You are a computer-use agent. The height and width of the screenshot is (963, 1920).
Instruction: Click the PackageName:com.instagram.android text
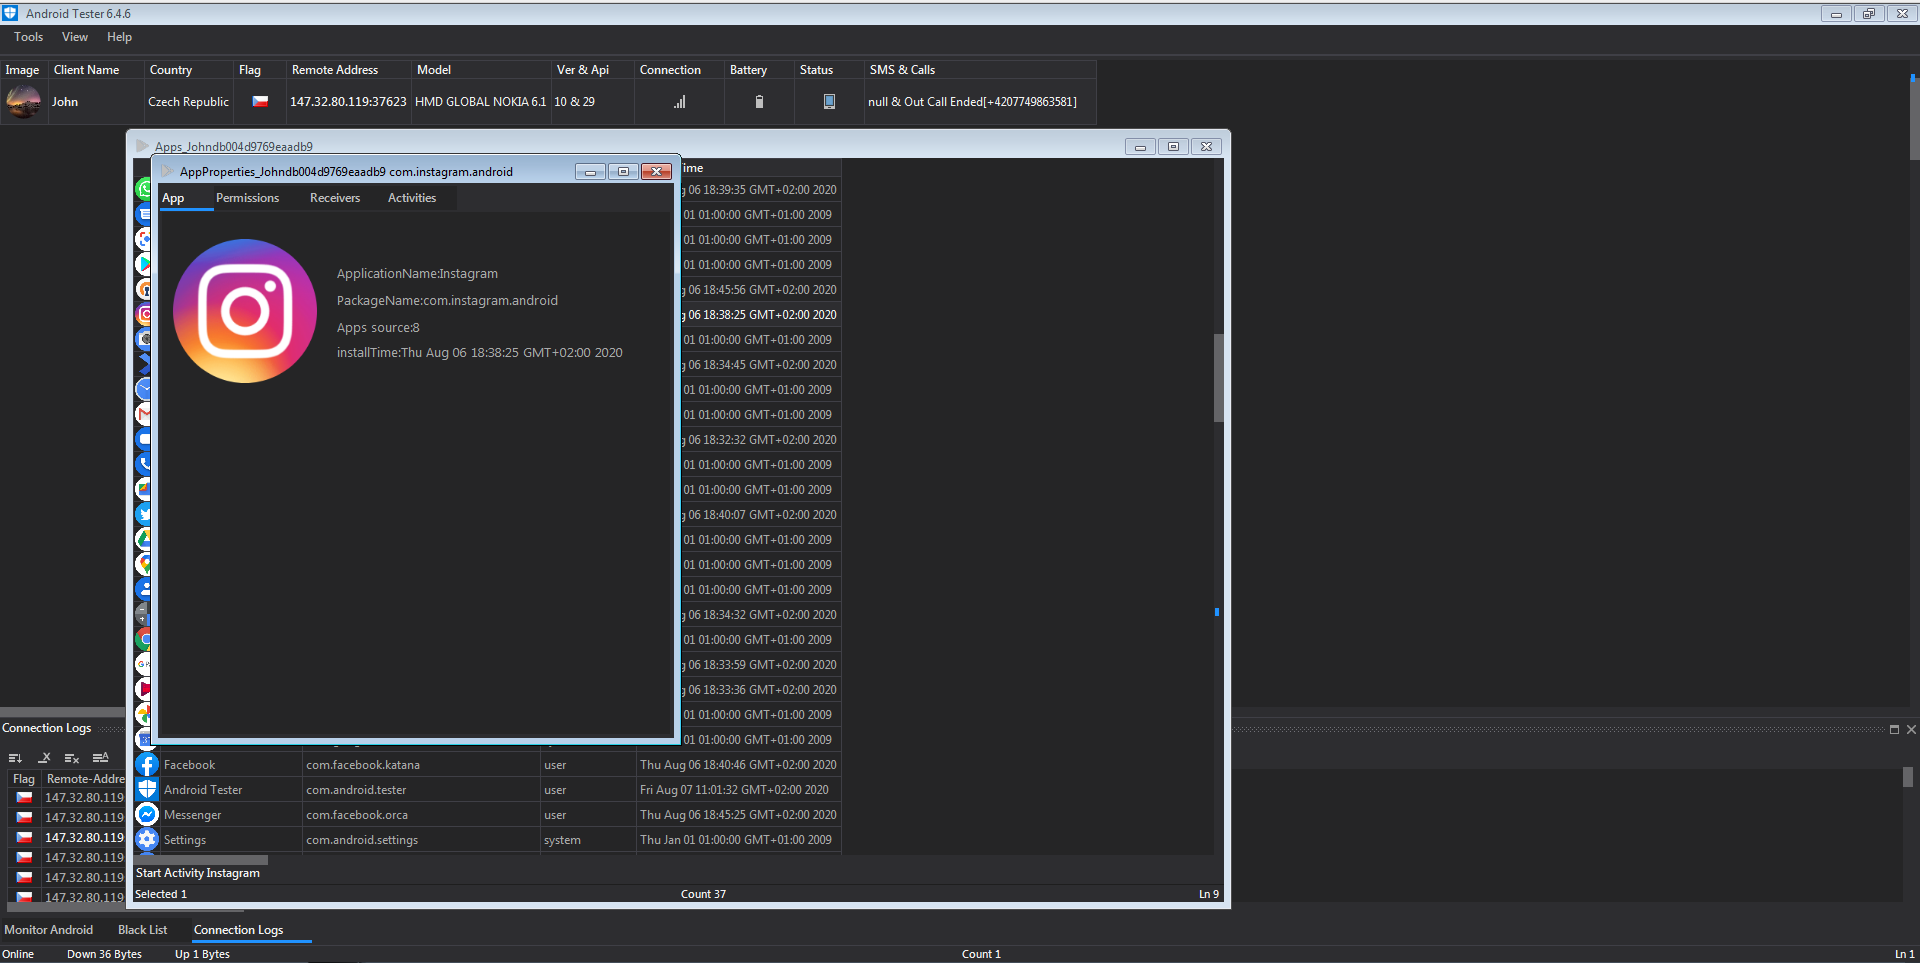pyautogui.click(x=447, y=301)
